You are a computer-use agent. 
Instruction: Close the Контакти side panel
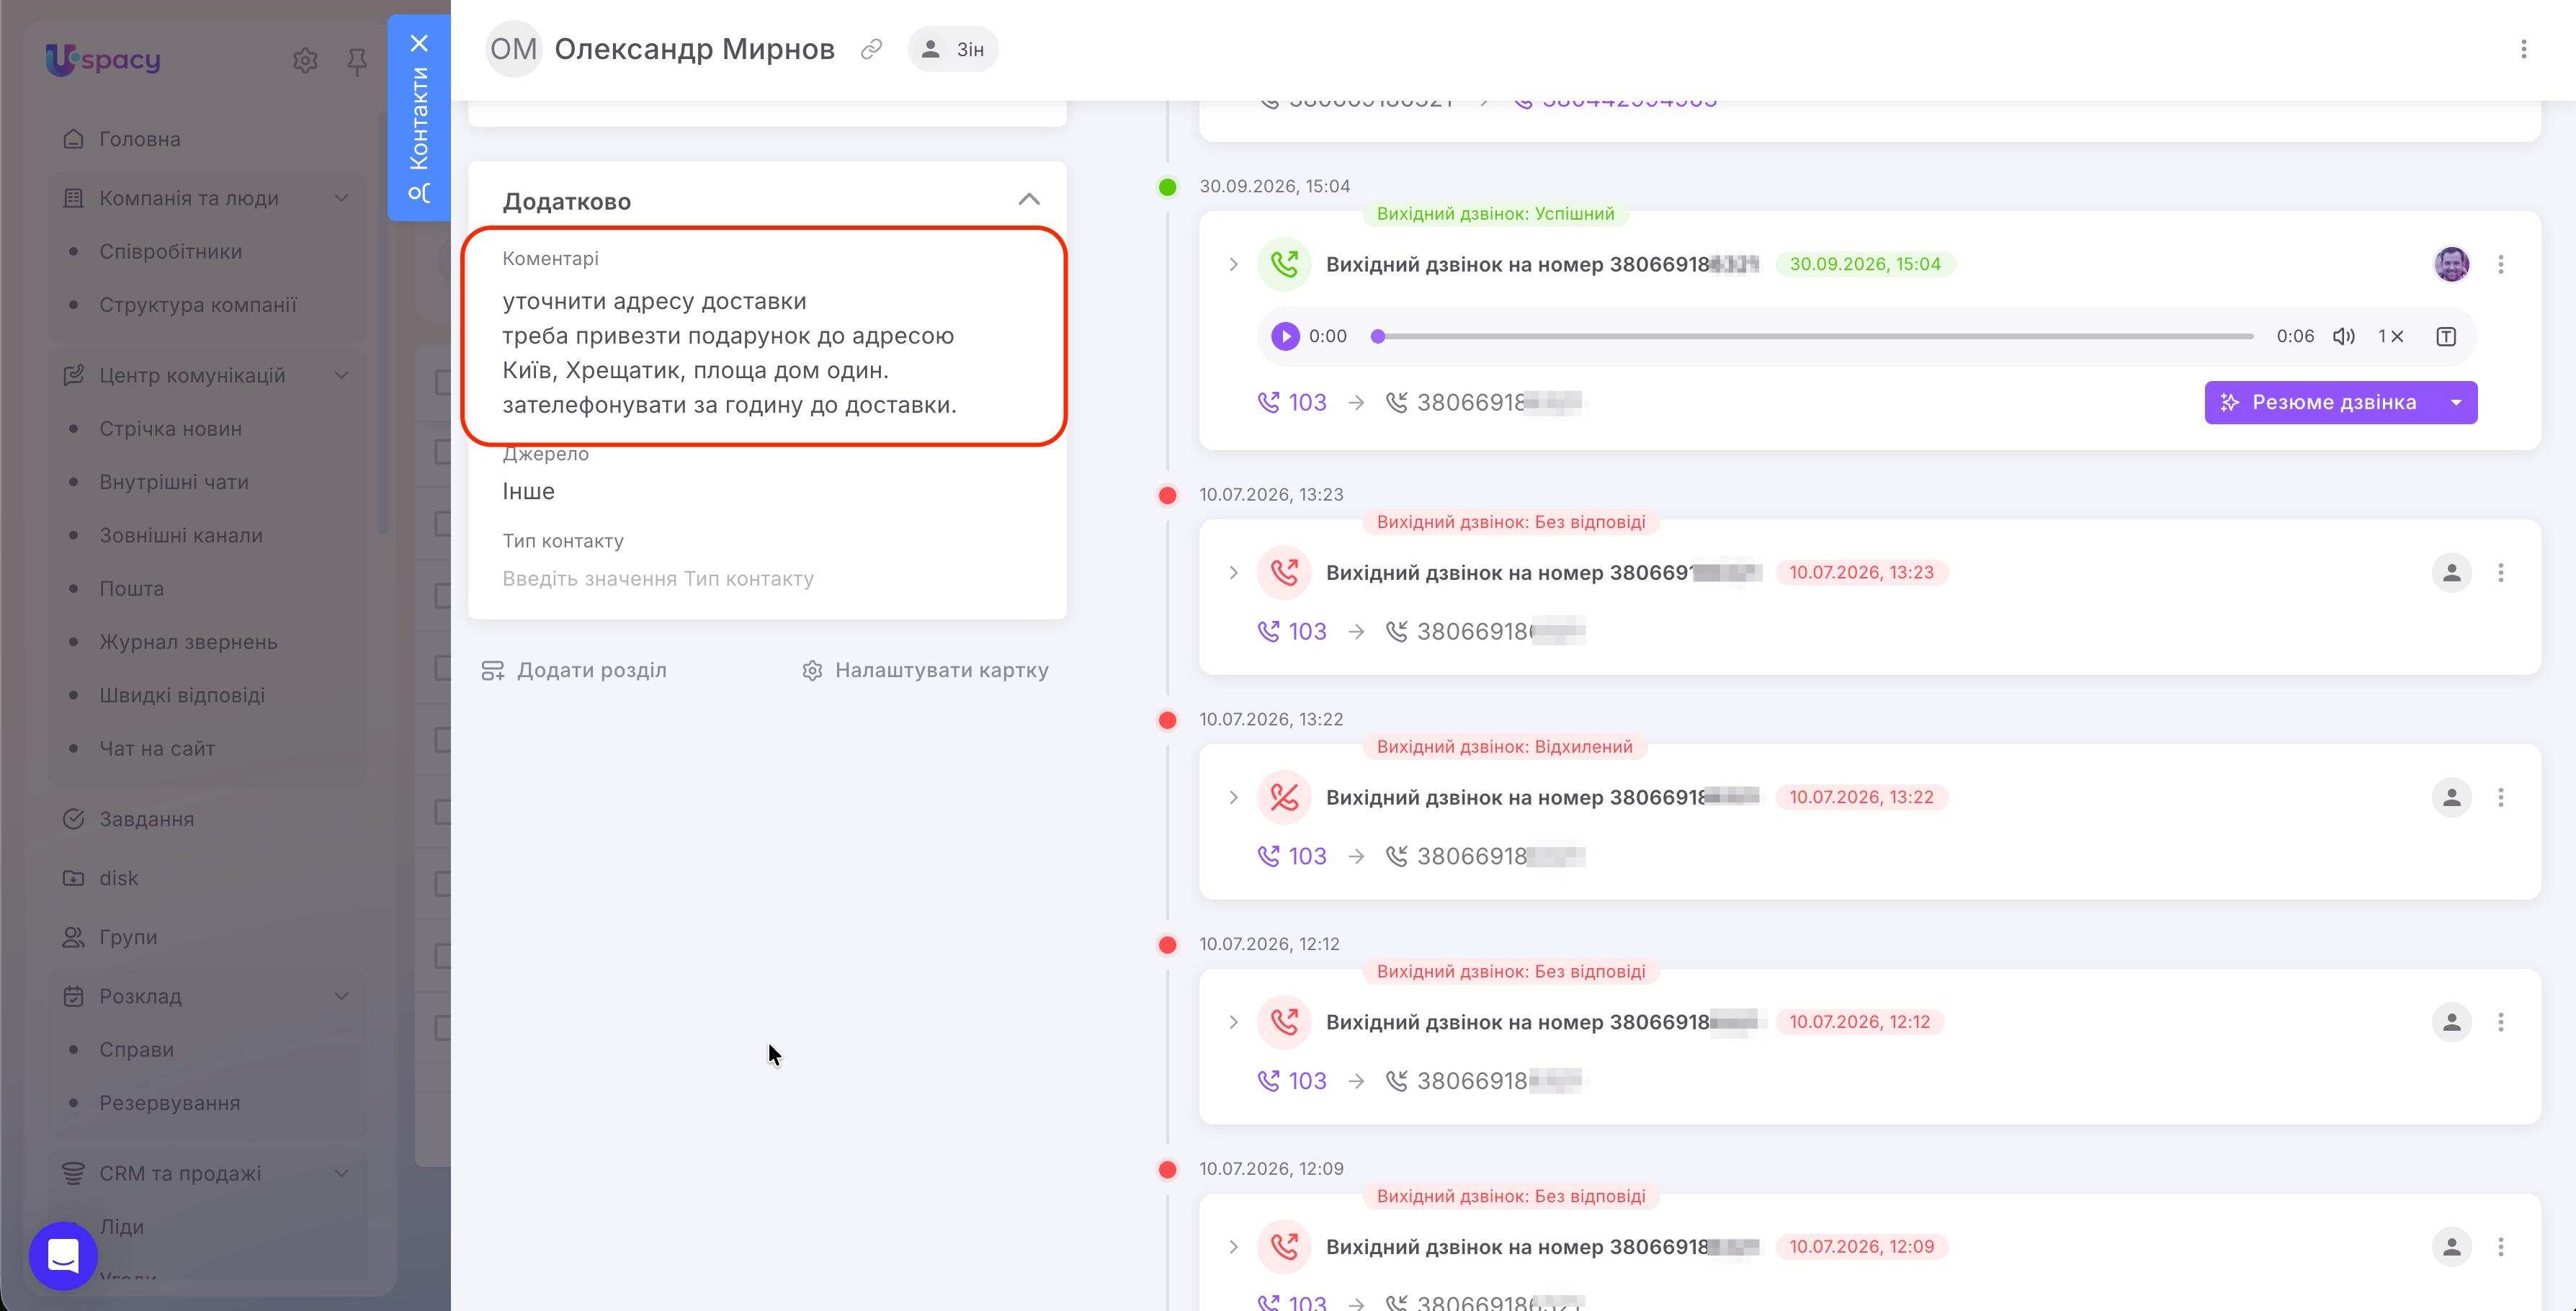coord(419,43)
